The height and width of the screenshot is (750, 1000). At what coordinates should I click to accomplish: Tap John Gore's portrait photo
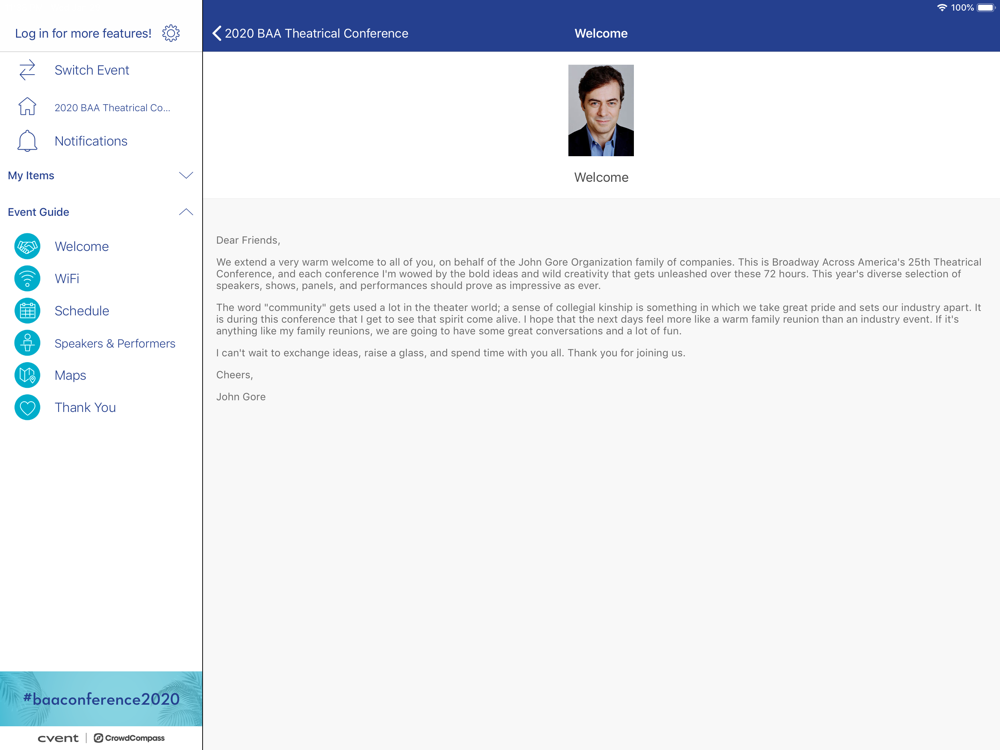pos(601,110)
